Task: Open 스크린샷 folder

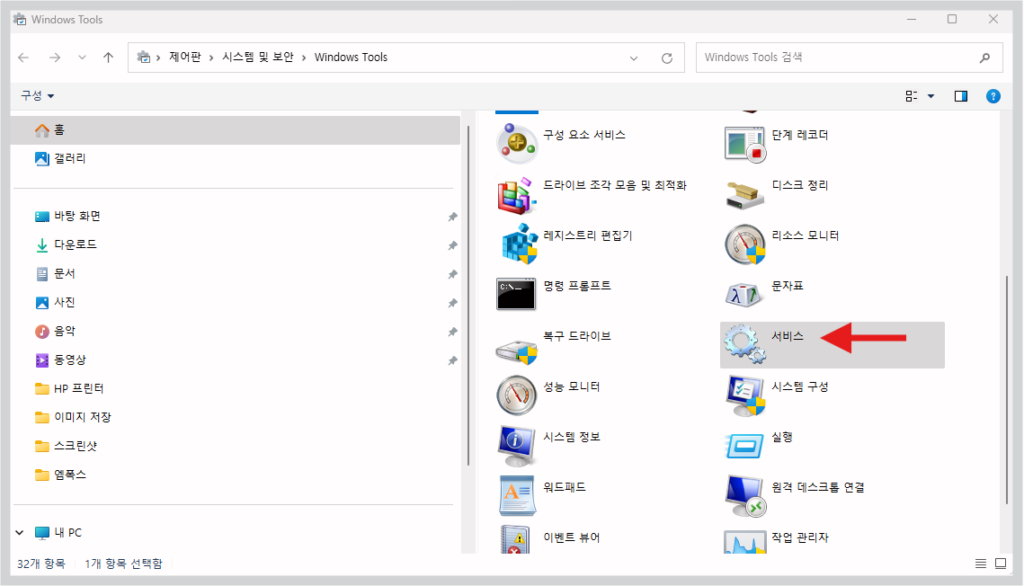Action: pos(75,446)
